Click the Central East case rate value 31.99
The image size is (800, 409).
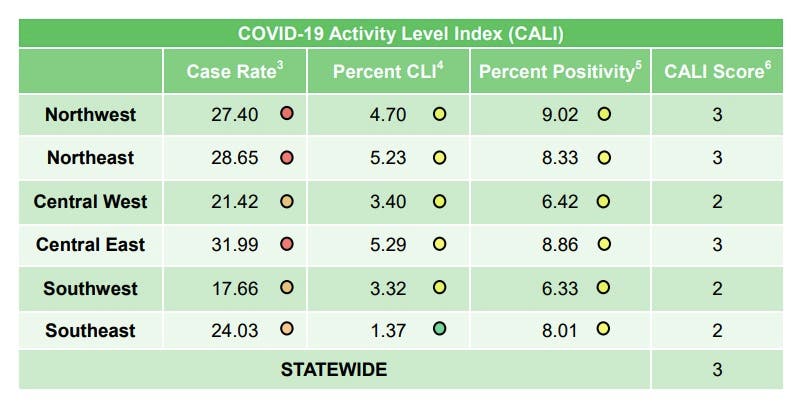[x=236, y=245]
